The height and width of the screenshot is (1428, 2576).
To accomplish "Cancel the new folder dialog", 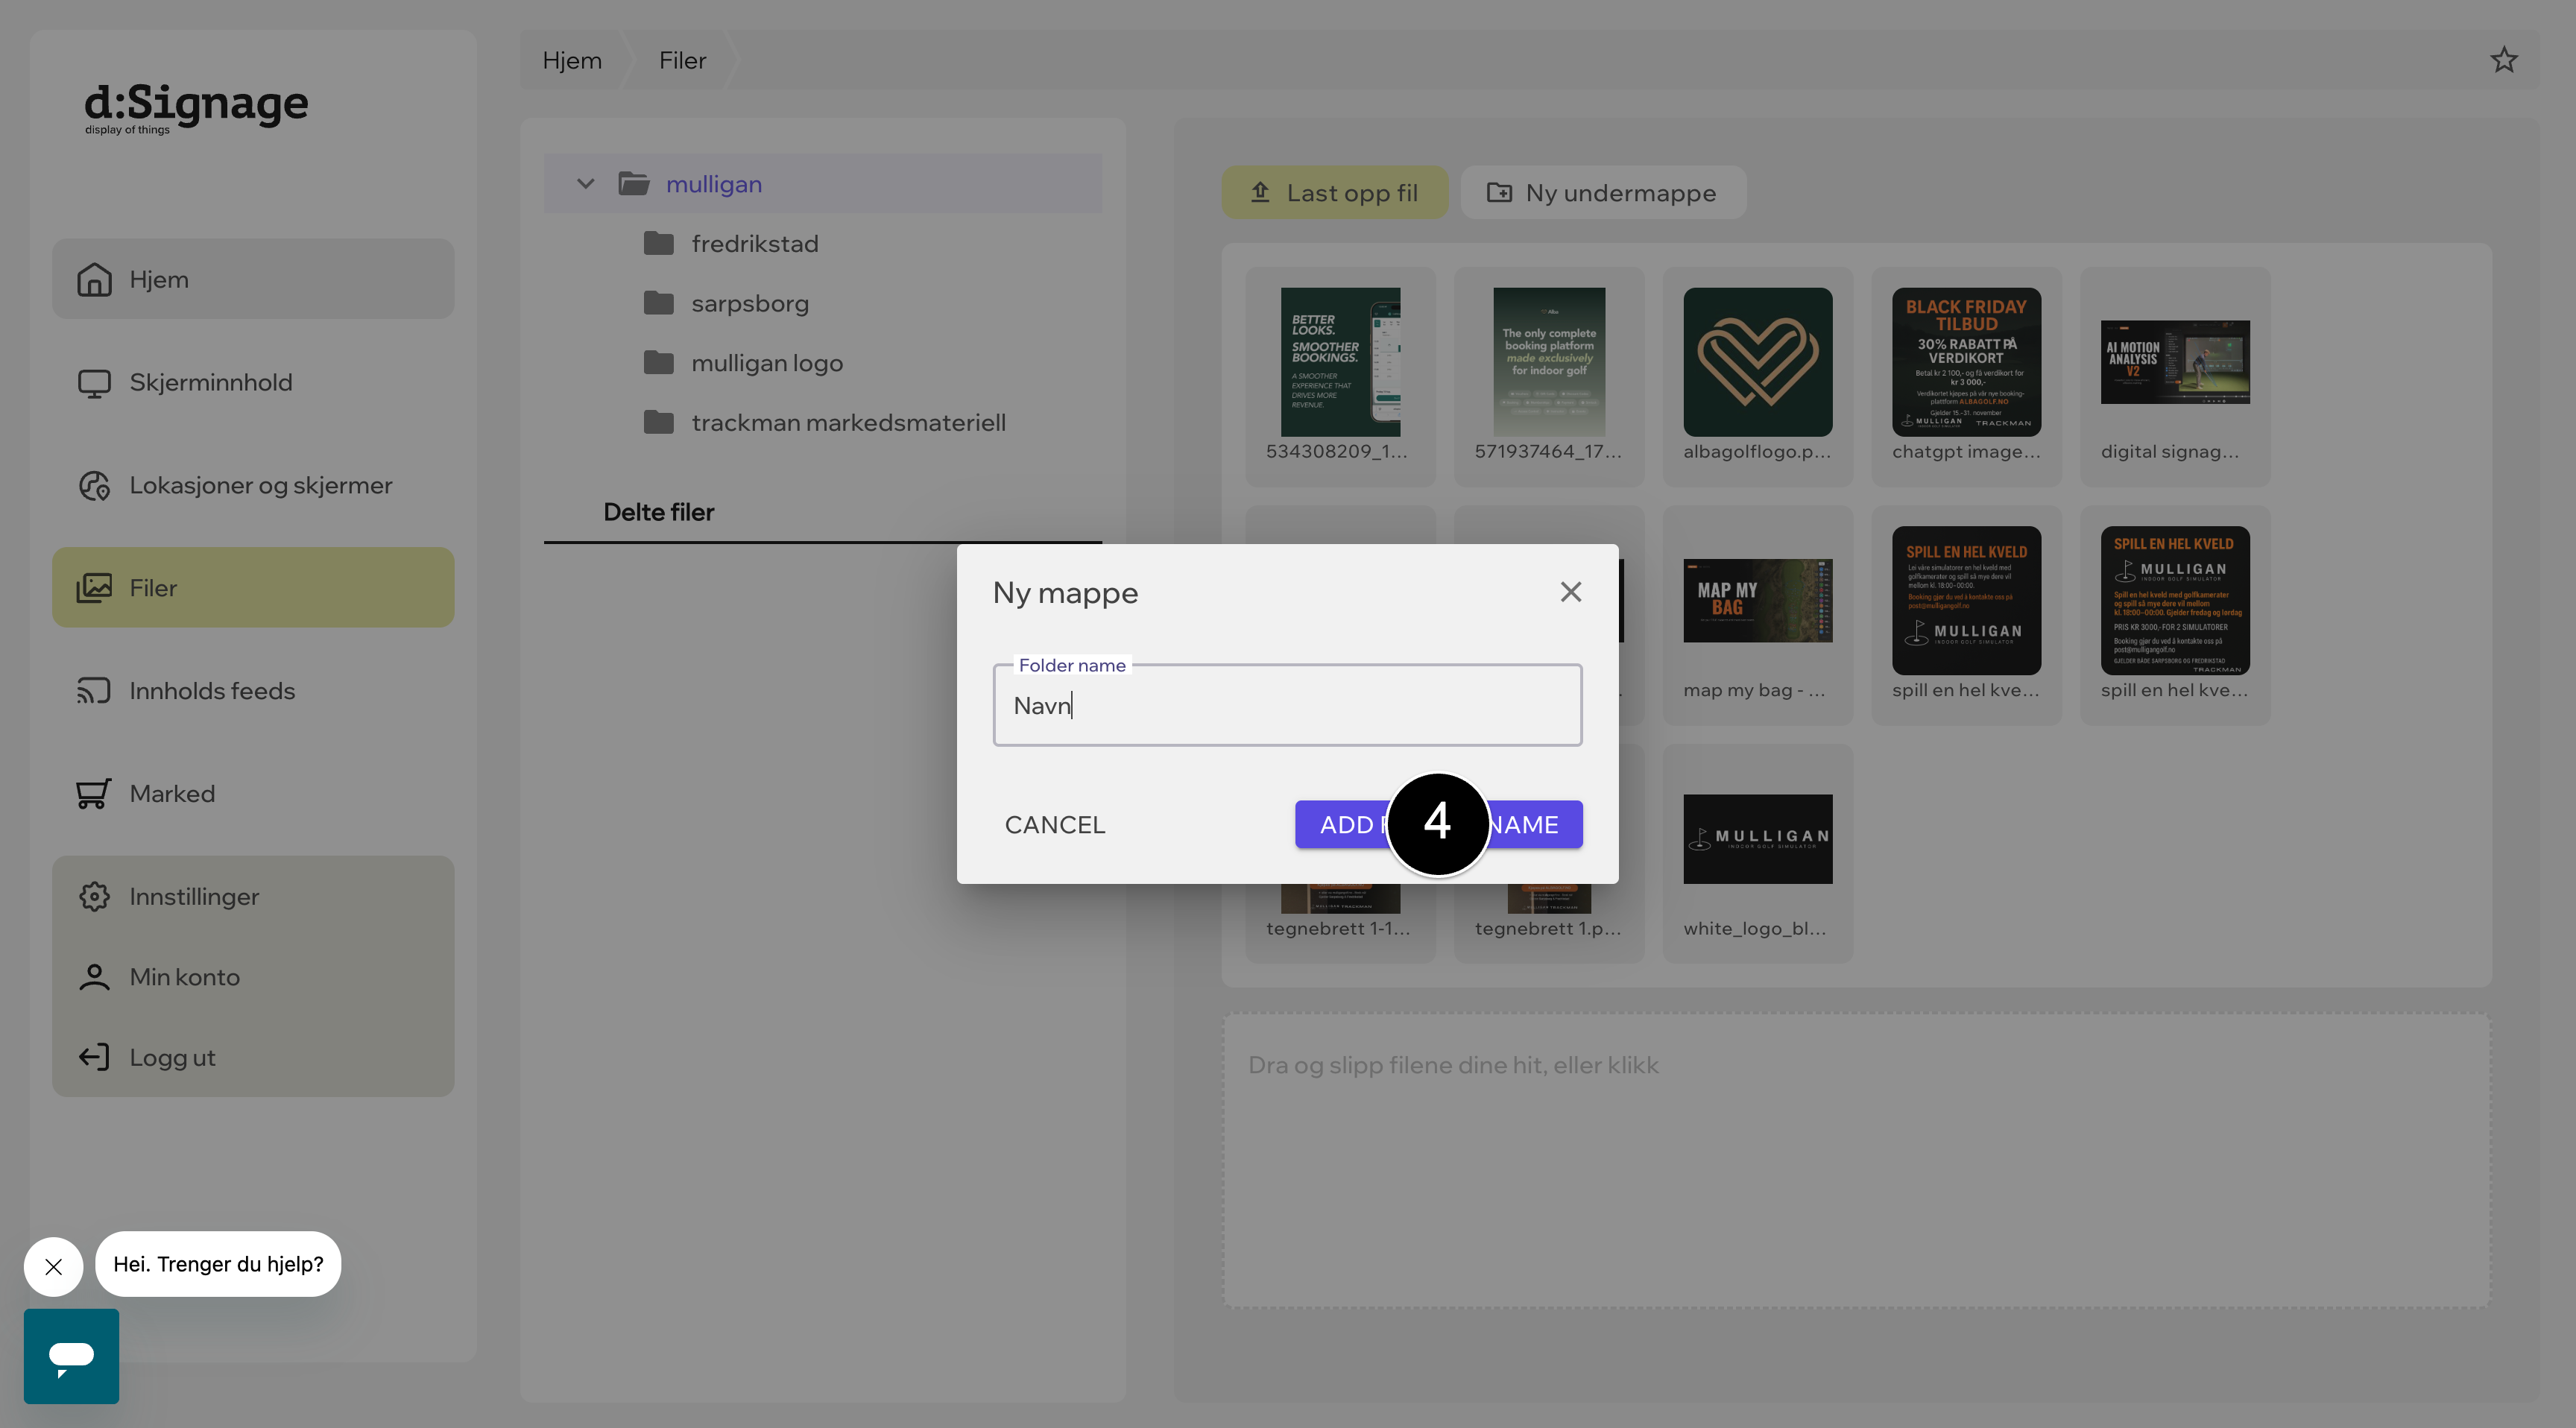I will pyautogui.click(x=1055, y=825).
